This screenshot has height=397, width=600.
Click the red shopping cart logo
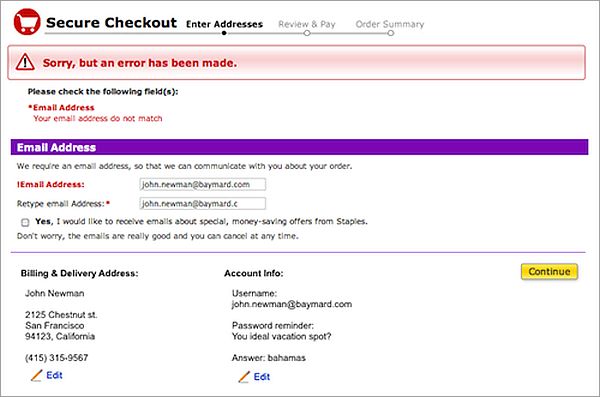27,22
